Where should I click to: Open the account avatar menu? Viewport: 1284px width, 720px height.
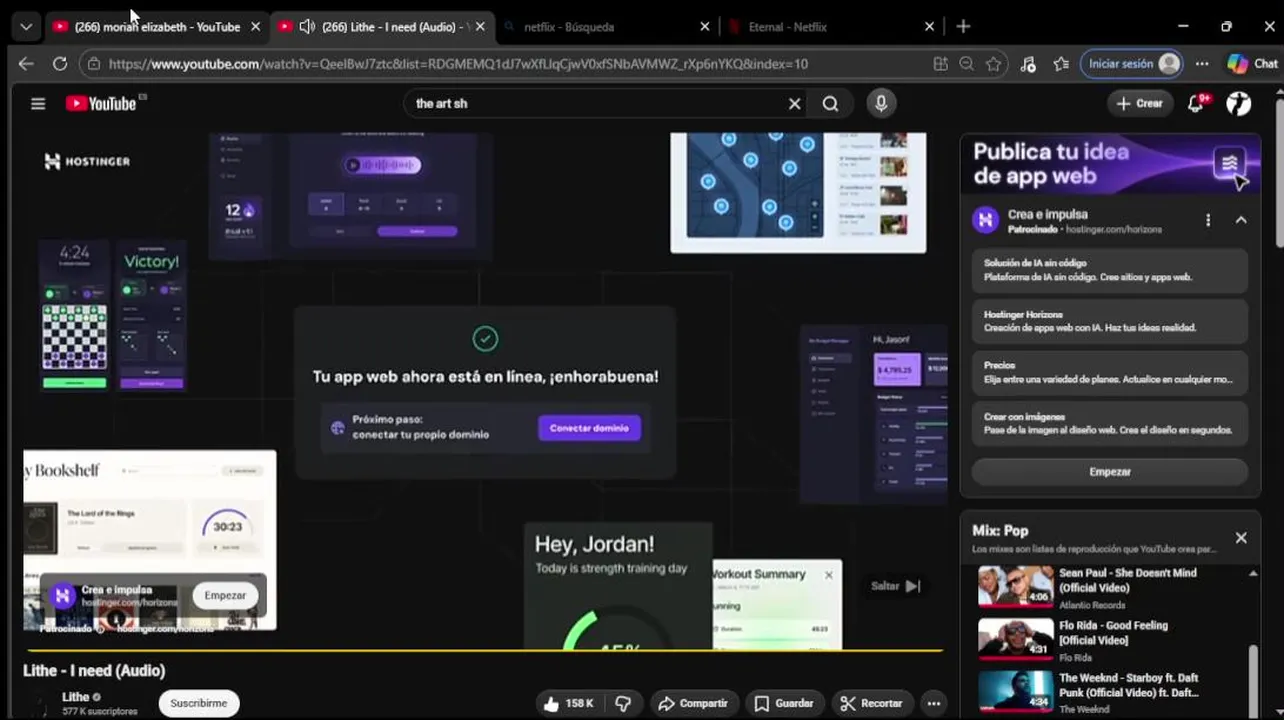coord(1238,103)
